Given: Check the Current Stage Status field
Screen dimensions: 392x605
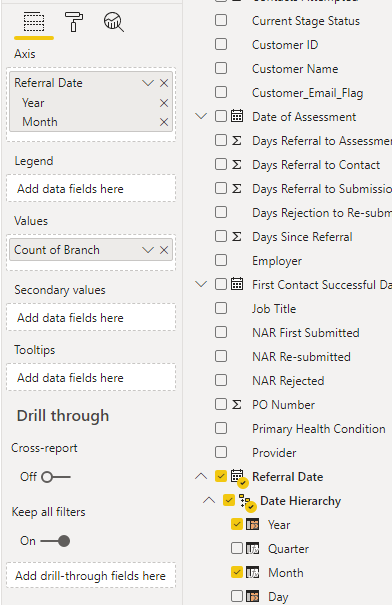Looking at the screenshot, I should coord(221,20).
